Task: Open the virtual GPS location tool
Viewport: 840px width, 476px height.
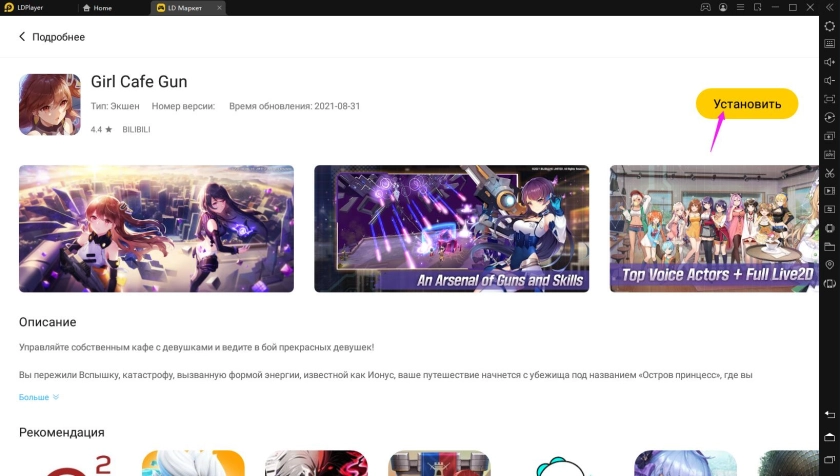Action: [829, 265]
